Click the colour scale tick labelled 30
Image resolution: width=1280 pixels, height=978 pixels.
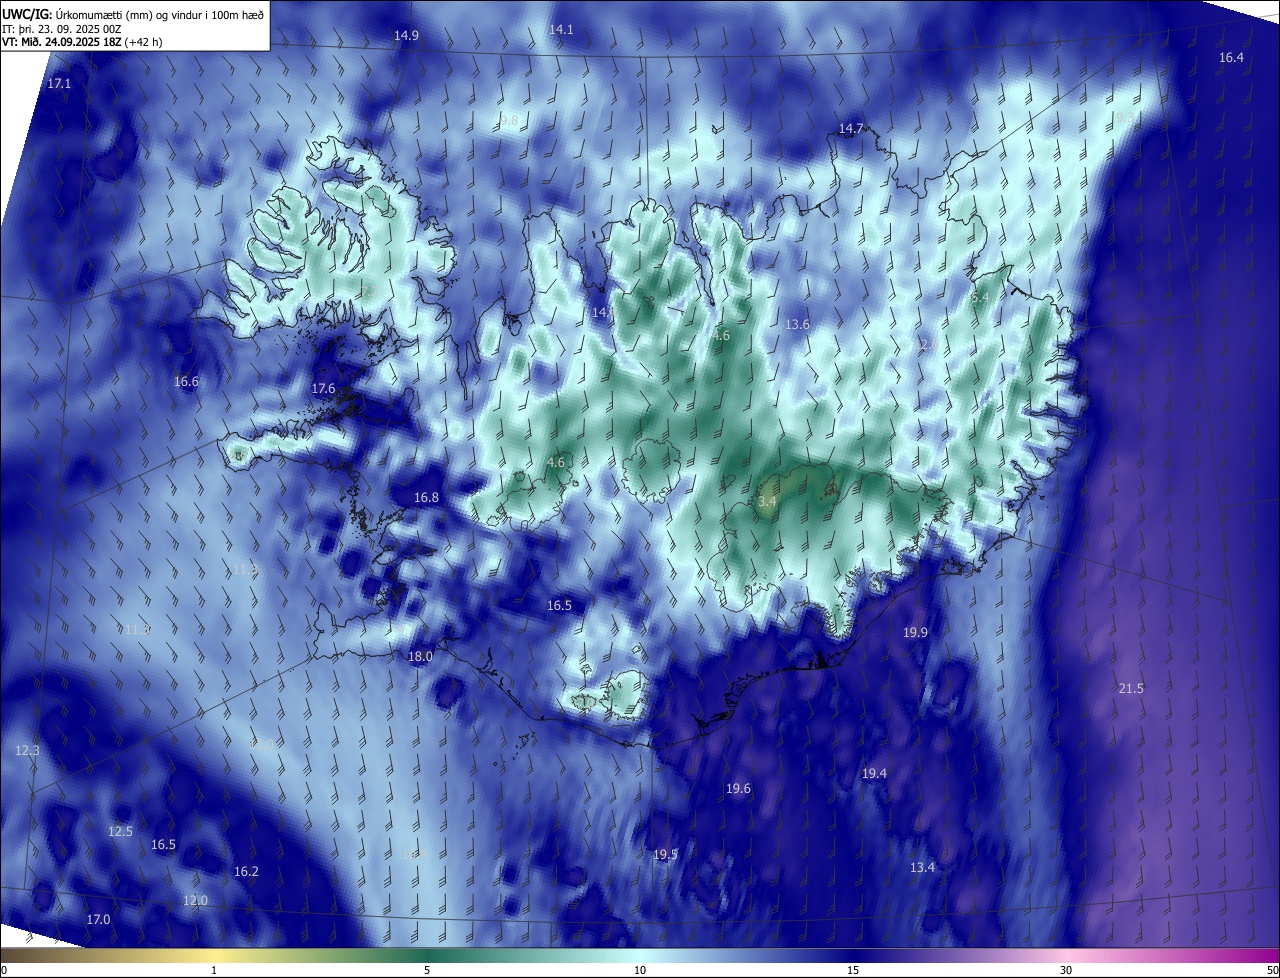pos(1066,970)
